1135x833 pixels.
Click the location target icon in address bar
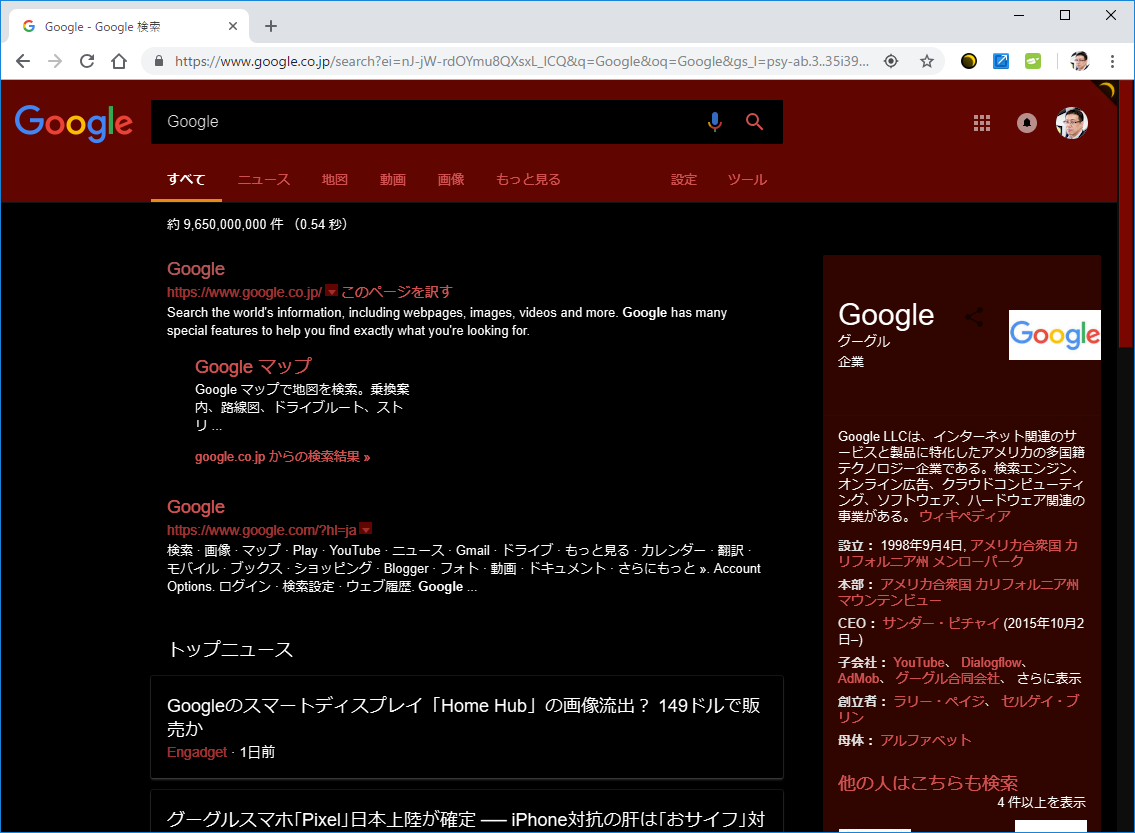[891, 62]
